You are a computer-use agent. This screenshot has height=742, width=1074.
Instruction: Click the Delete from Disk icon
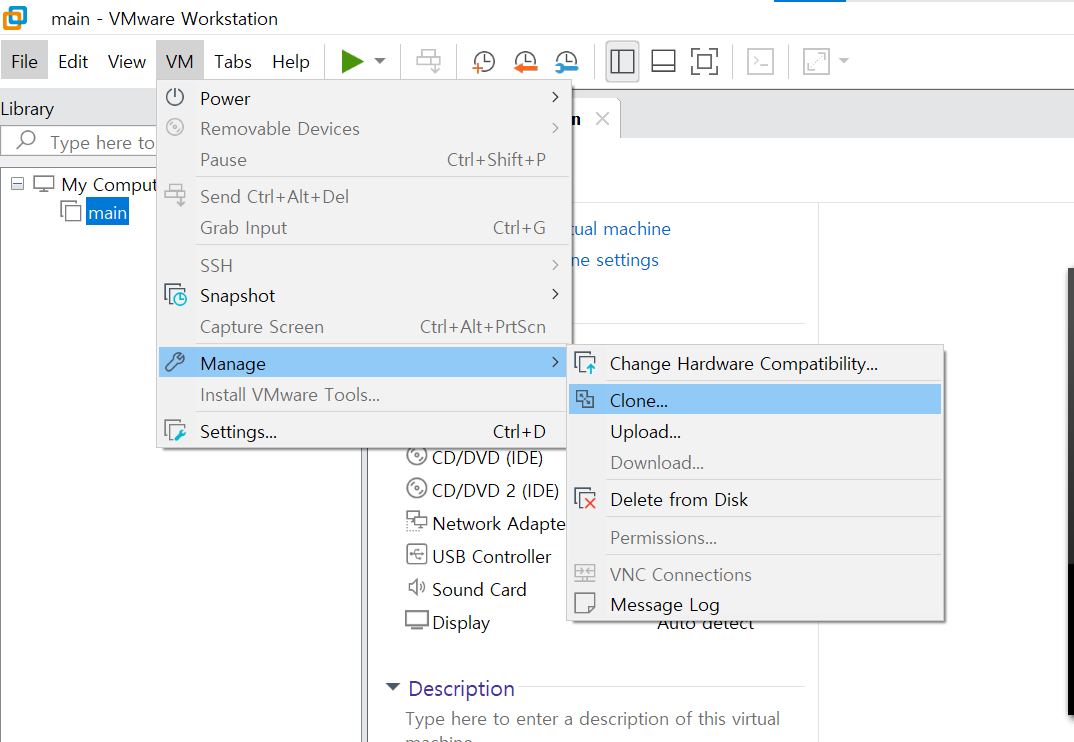(586, 499)
